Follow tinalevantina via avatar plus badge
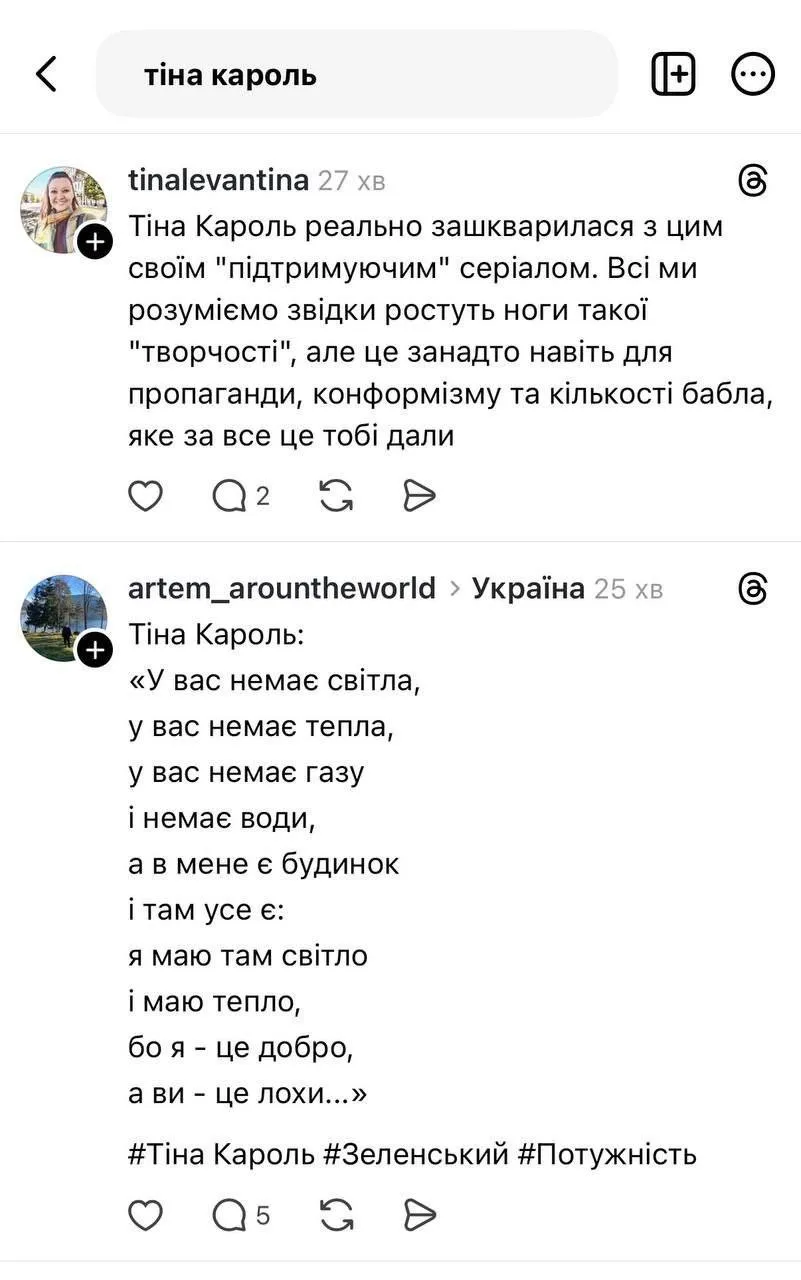This screenshot has height=1280, width=801. click(x=94, y=242)
